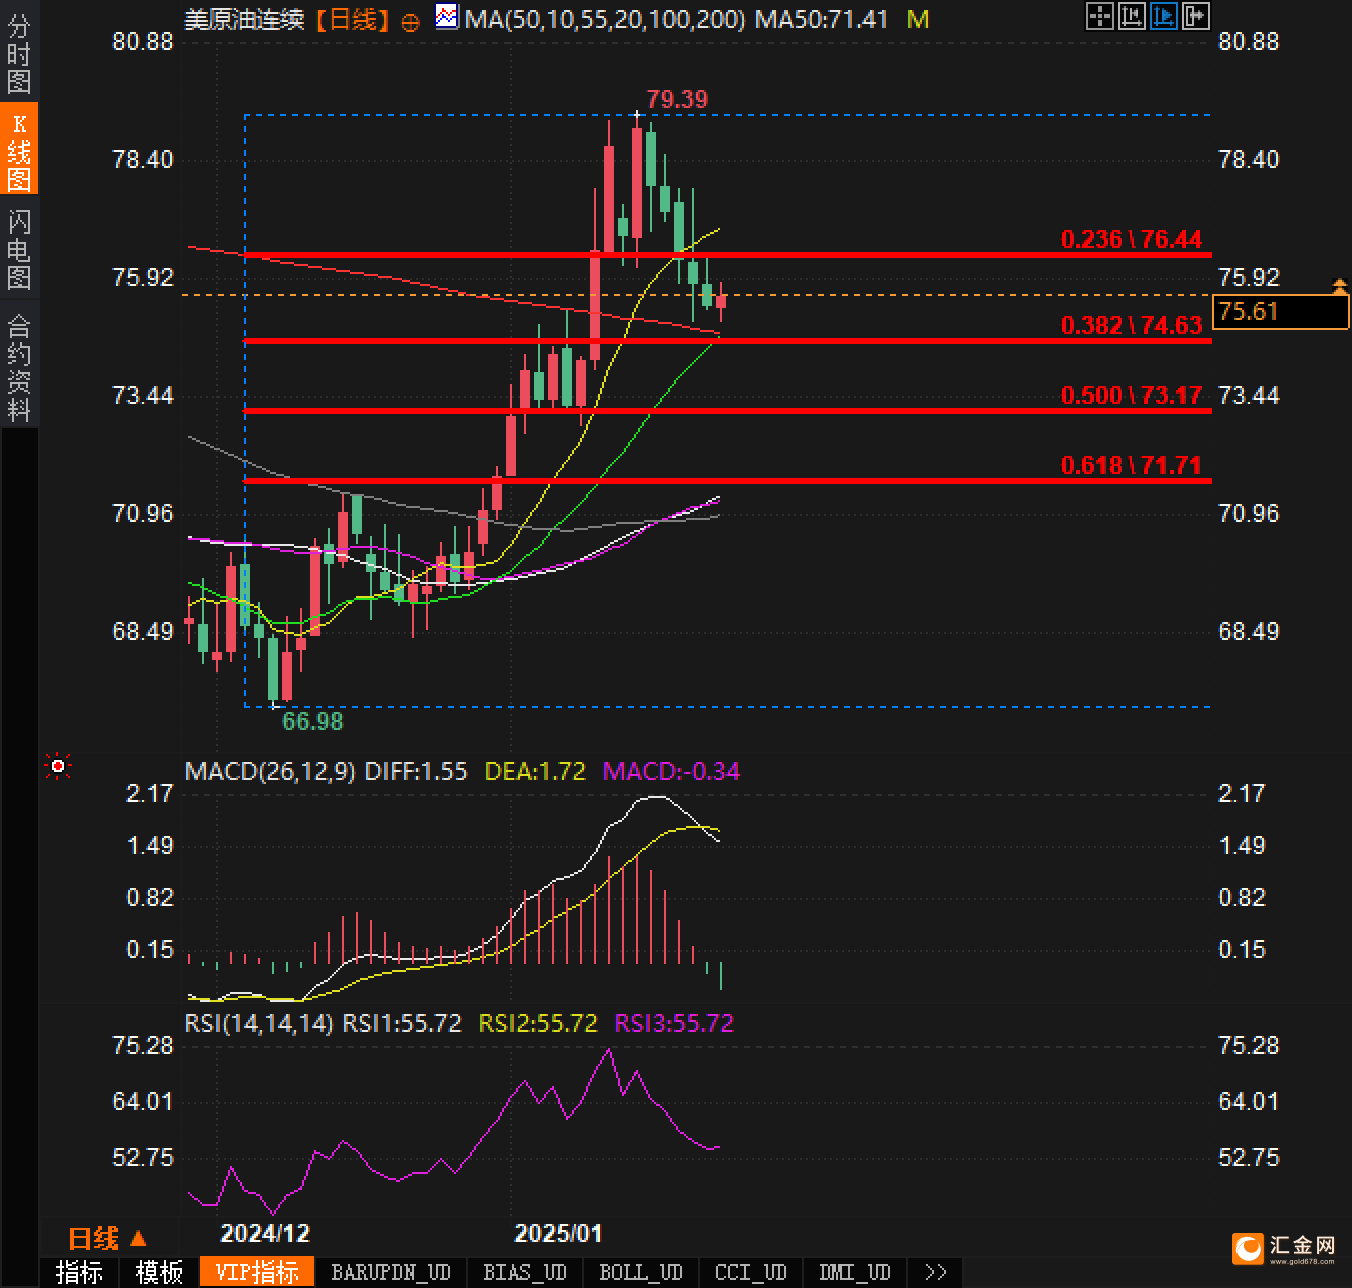This screenshot has height=1288, width=1352.
Task: Click the orange crosshair icon beside 日线
Action: (410, 21)
